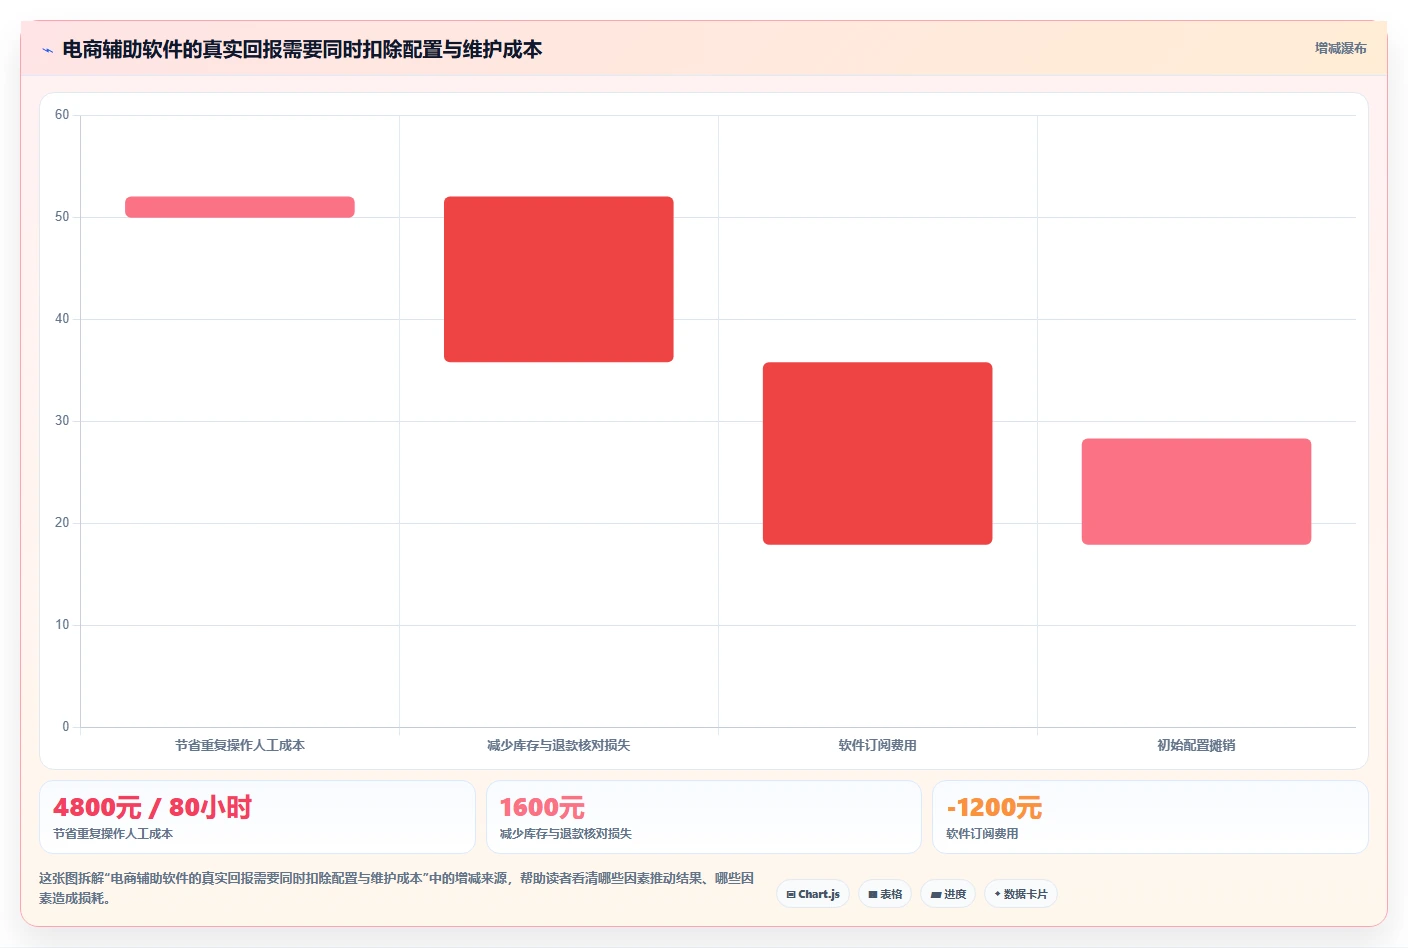The image size is (1408, 948).
Task: Open the -1200元 data card
Action: (x=1150, y=817)
